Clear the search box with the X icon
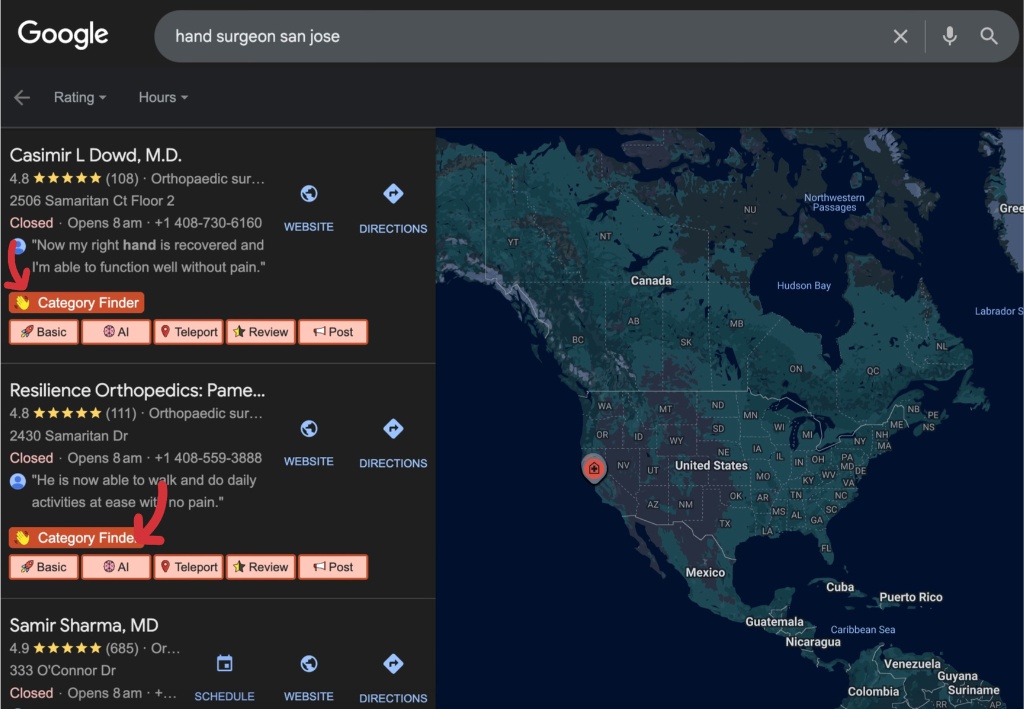Screen dimensions: 1024x709 [x=900, y=37]
